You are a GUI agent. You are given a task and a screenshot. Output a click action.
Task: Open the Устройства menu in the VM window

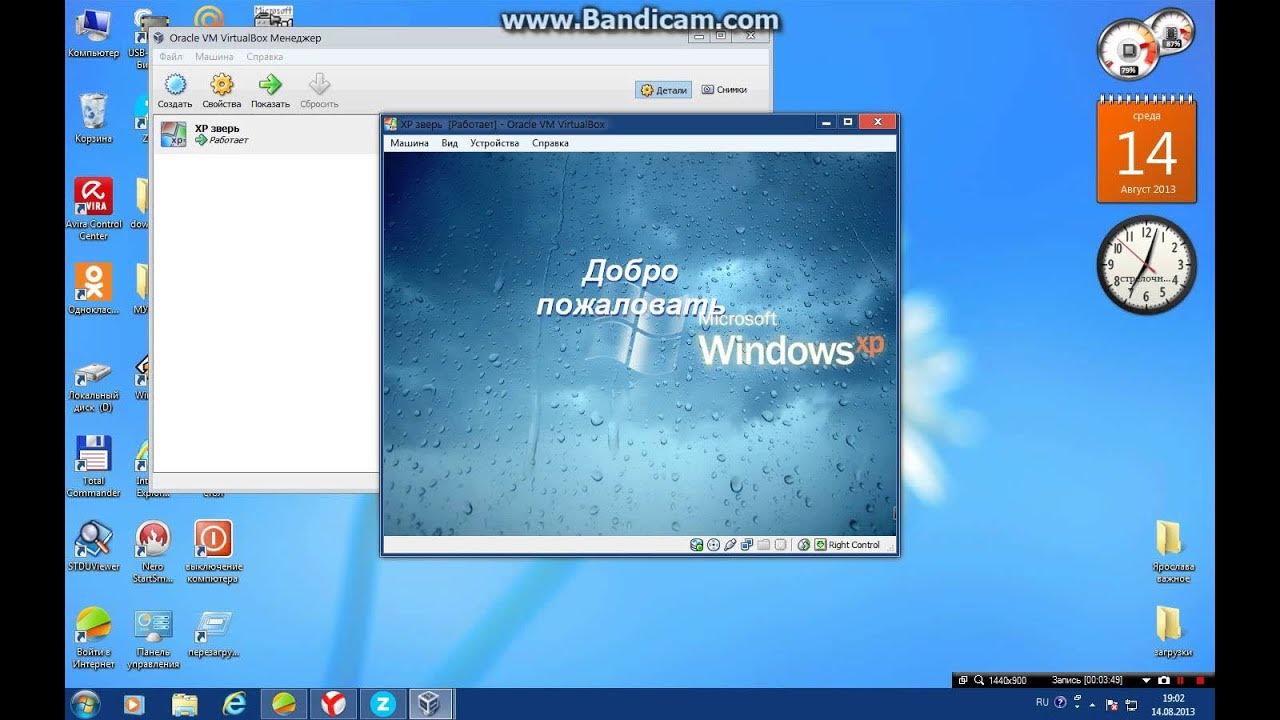click(495, 143)
